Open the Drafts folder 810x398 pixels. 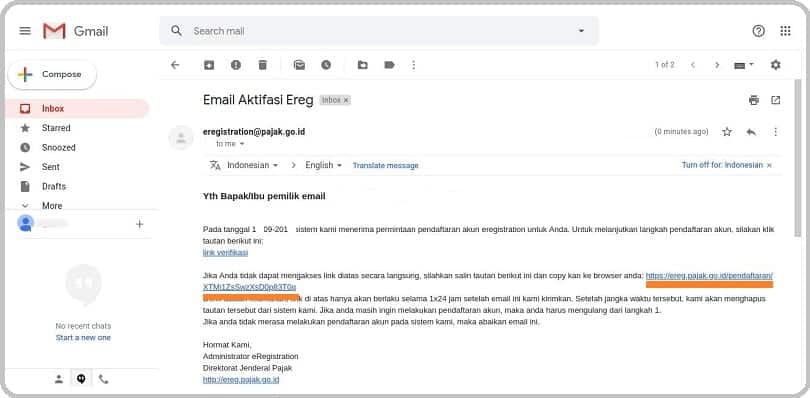point(54,186)
